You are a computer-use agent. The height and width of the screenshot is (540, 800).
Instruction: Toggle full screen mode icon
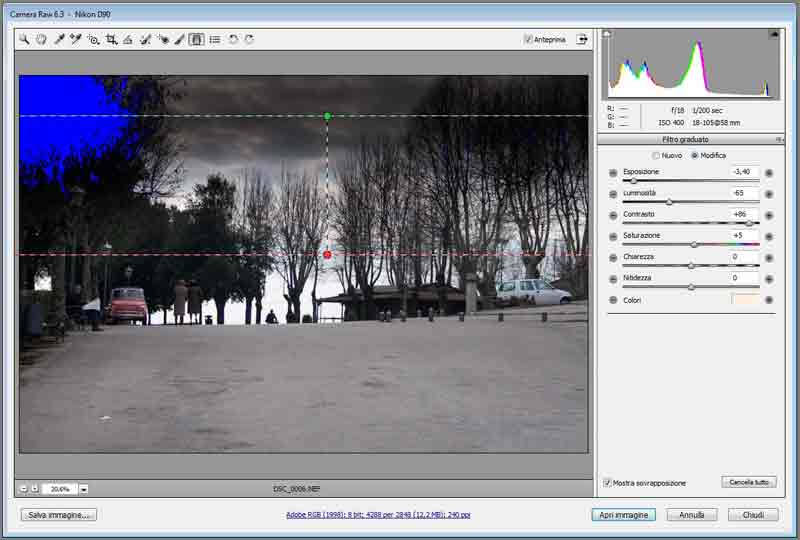pyautogui.click(x=582, y=40)
